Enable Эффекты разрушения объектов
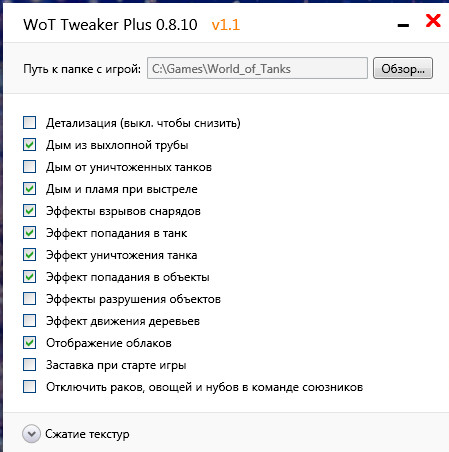The image size is (449, 452). pos(30,299)
